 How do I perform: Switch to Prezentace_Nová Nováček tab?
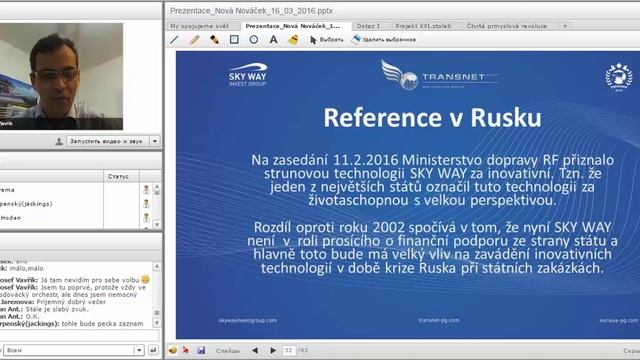pyautogui.click(x=292, y=26)
